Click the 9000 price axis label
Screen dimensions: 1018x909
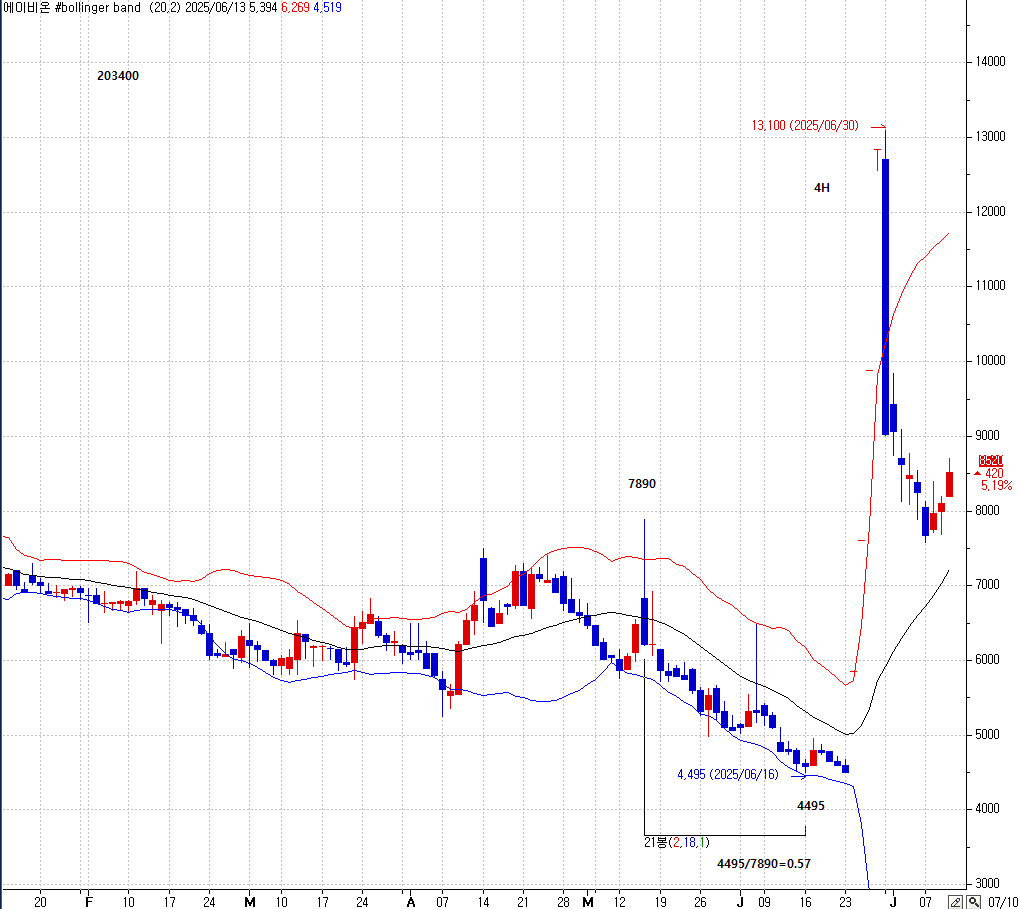(x=987, y=436)
